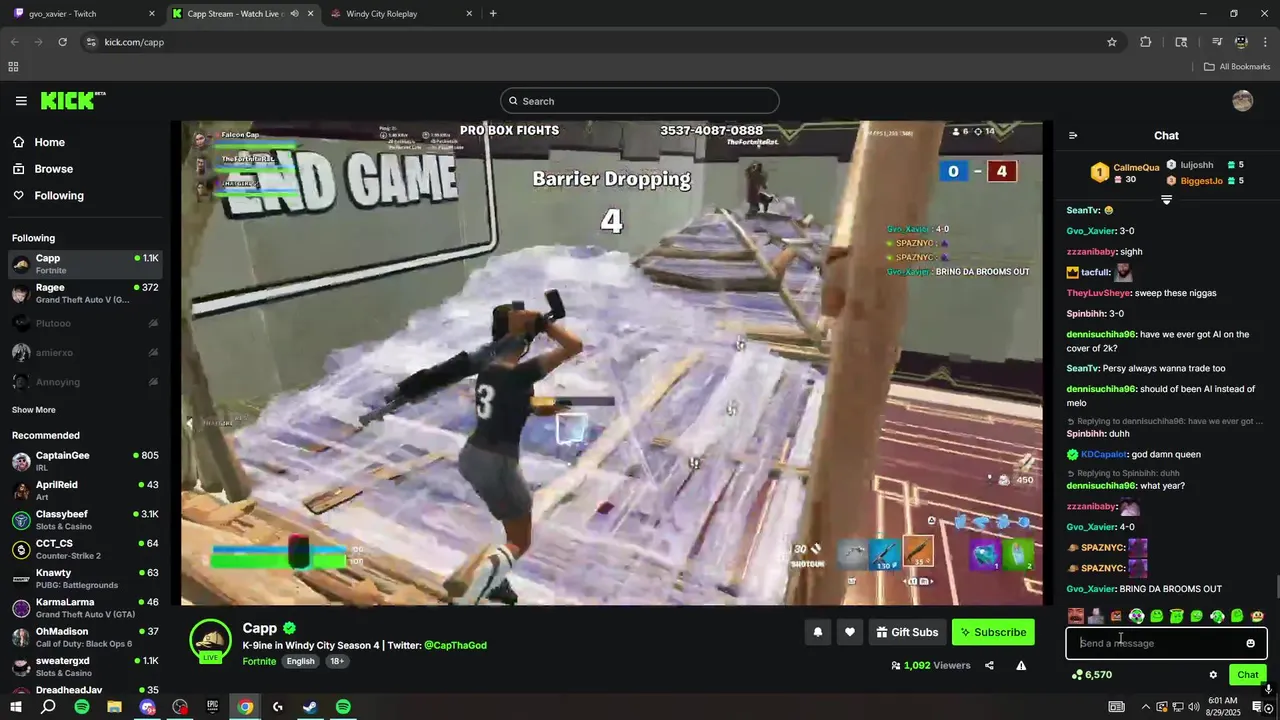Click the Kick search box

640,101
